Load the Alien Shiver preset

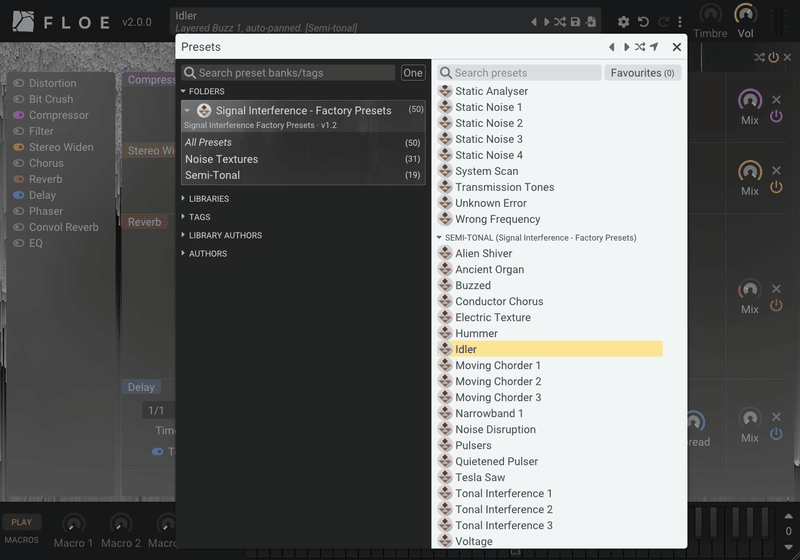point(550,253)
